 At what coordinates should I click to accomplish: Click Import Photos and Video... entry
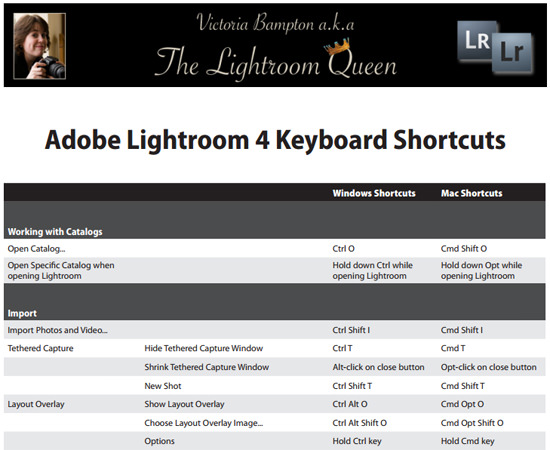click(x=58, y=330)
